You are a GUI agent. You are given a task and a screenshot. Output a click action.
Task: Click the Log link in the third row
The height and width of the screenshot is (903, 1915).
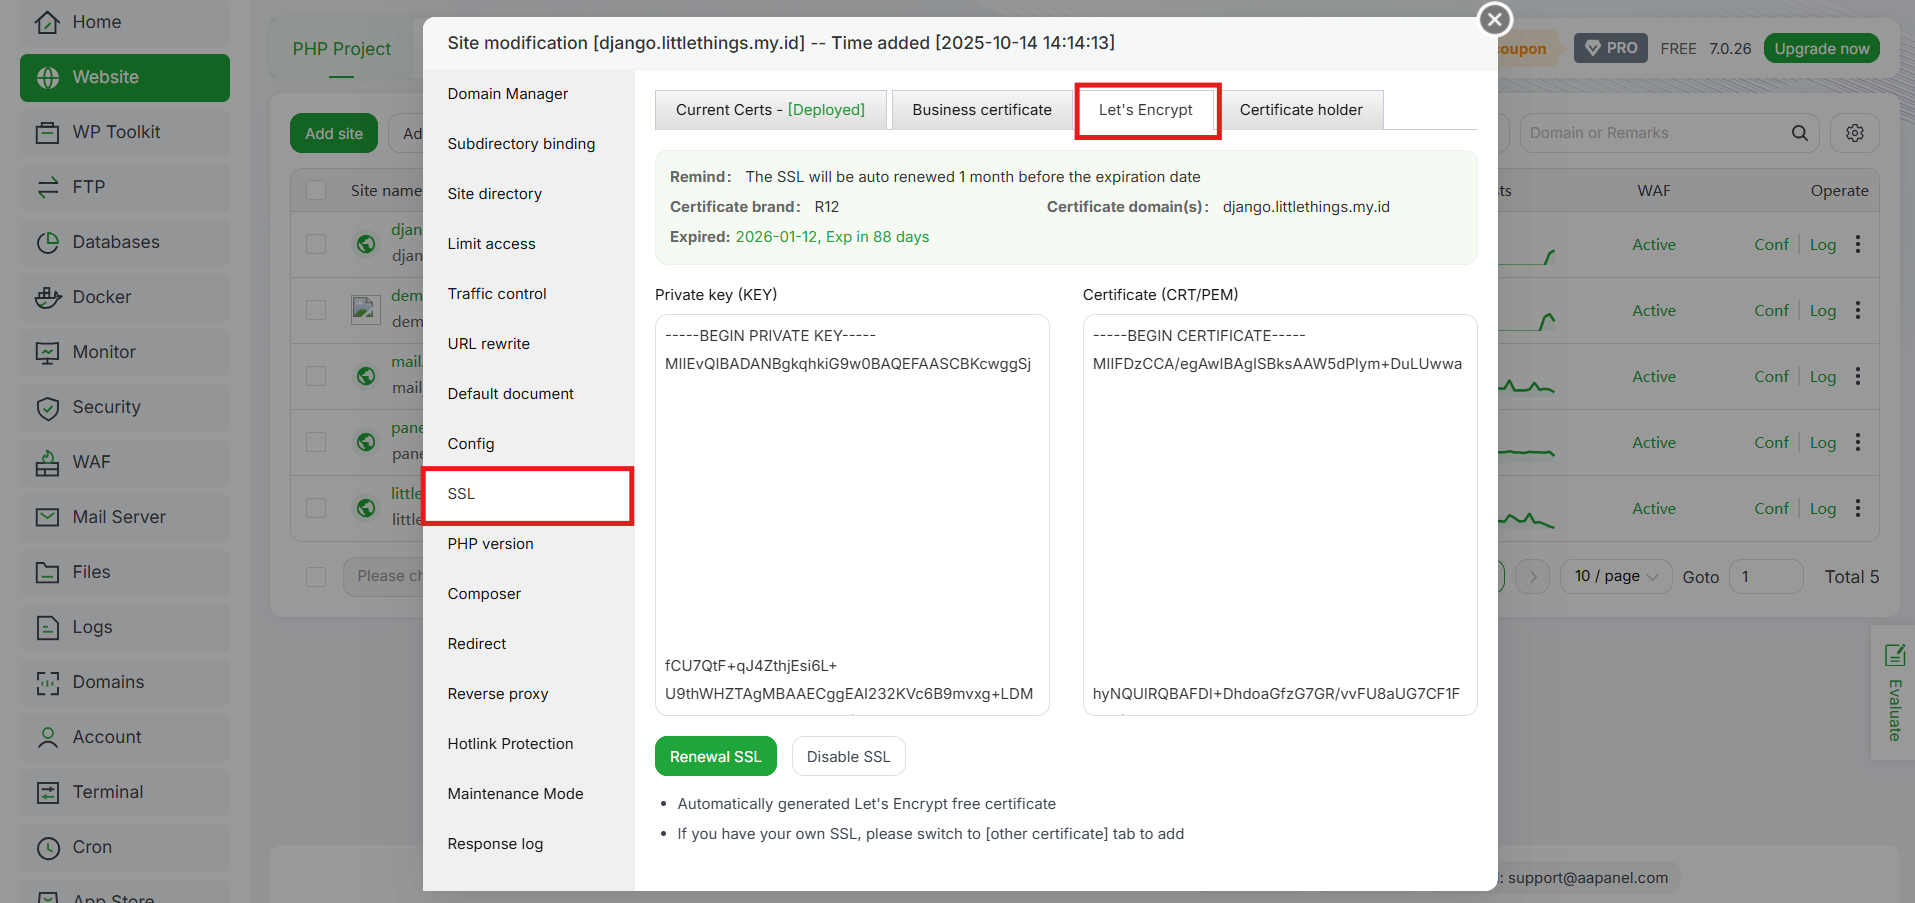(x=1822, y=376)
